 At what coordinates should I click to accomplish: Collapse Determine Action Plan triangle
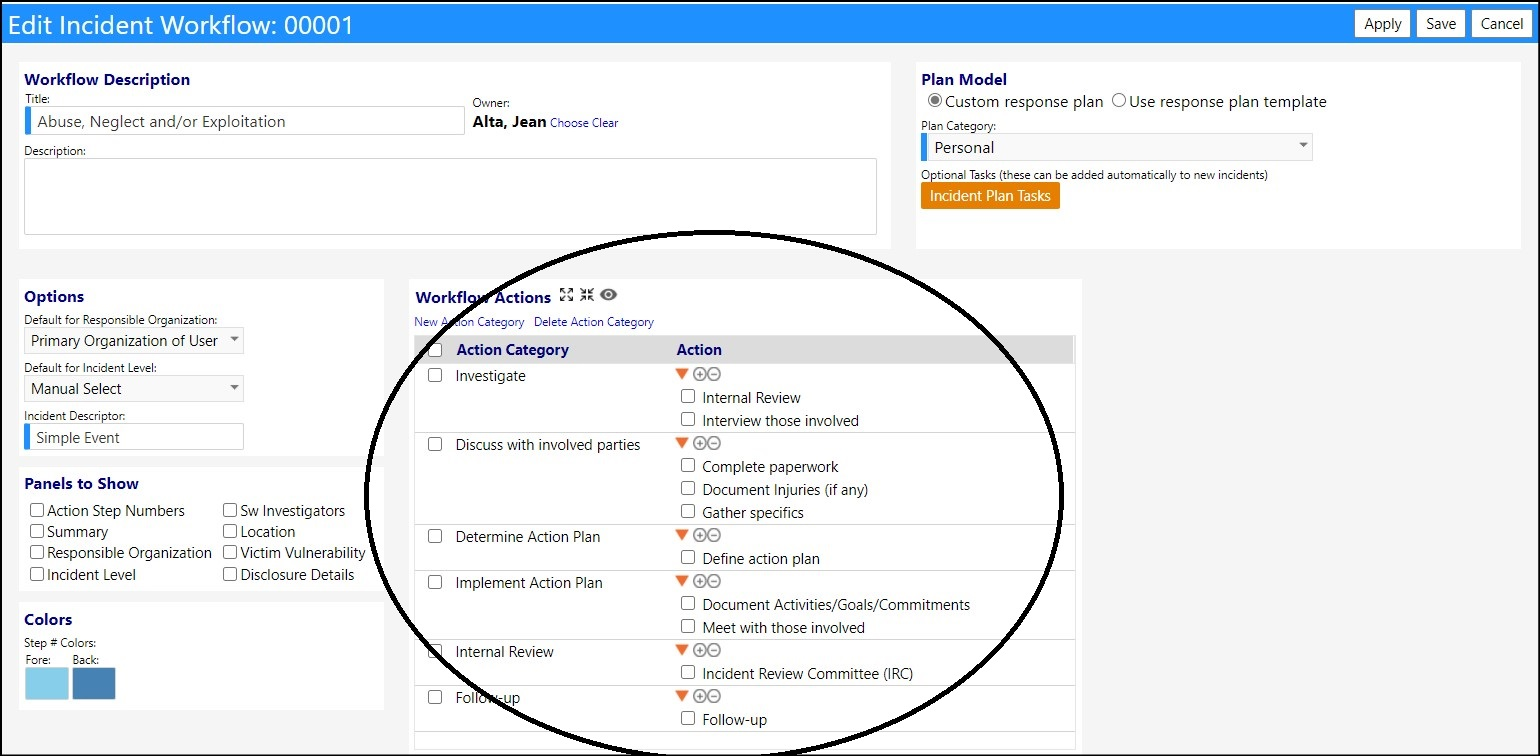[x=682, y=535]
